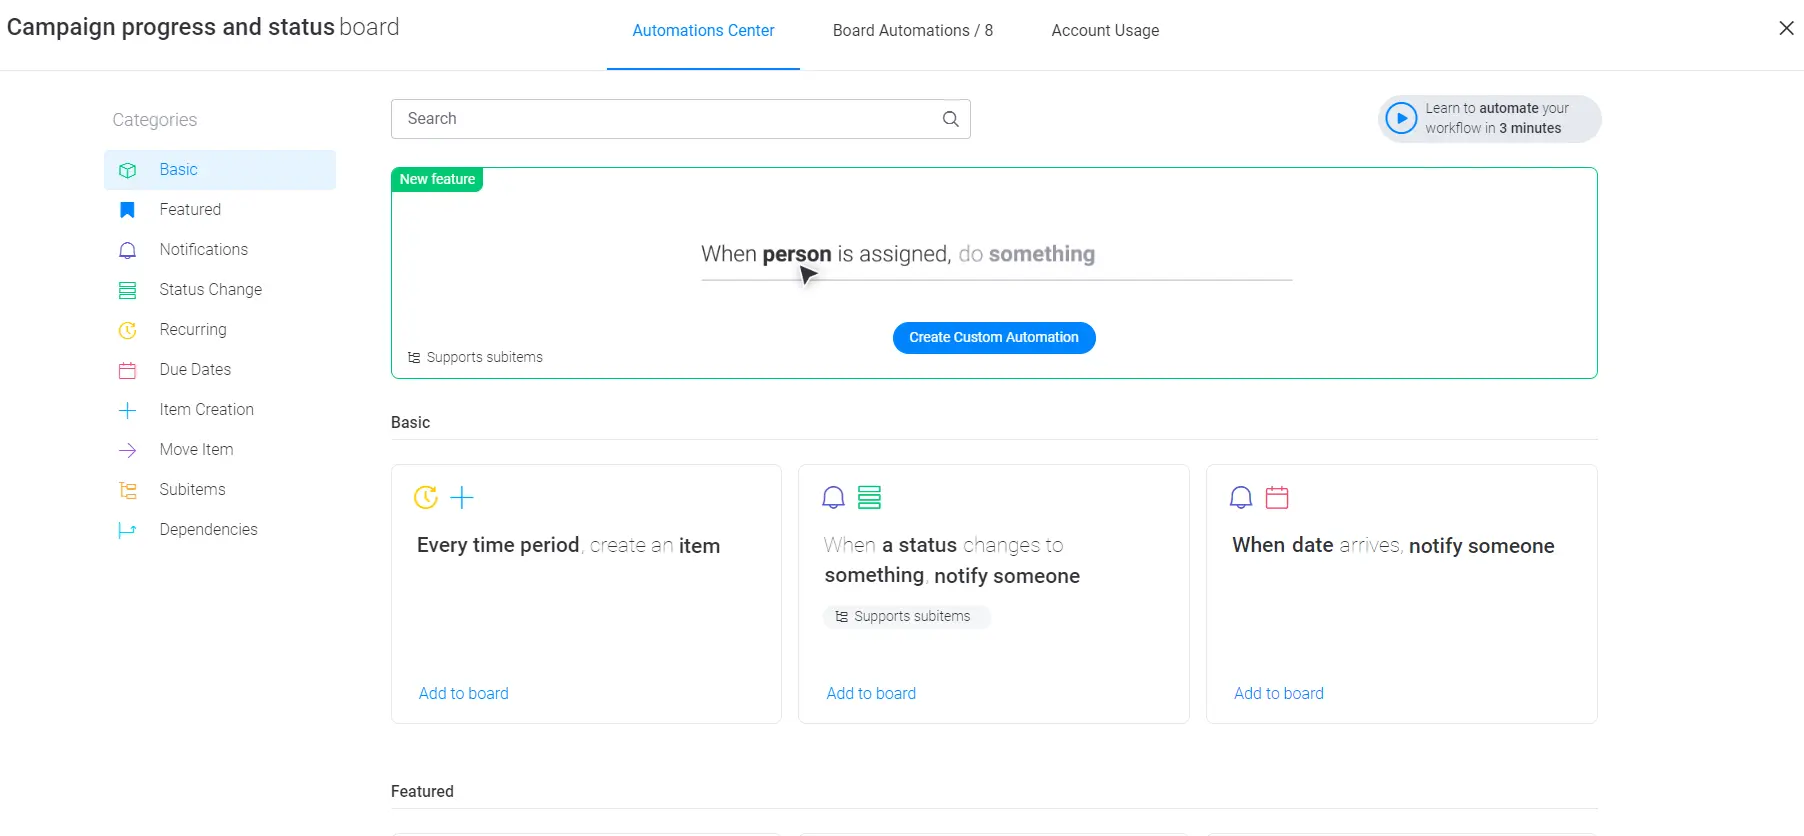Viewport: 1804px width, 836px height.
Task: Add 'Every time period' recipe to board
Action: click(x=463, y=693)
